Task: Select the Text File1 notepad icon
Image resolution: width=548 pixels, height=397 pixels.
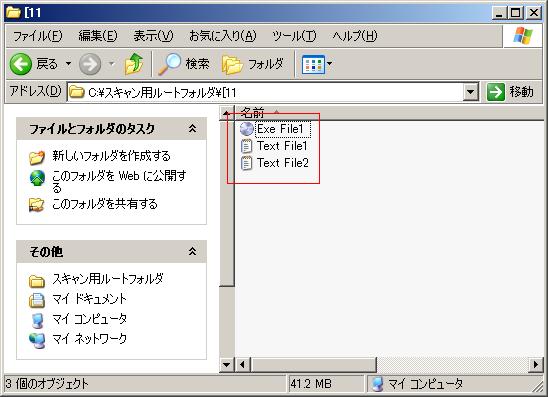Action: click(246, 146)
